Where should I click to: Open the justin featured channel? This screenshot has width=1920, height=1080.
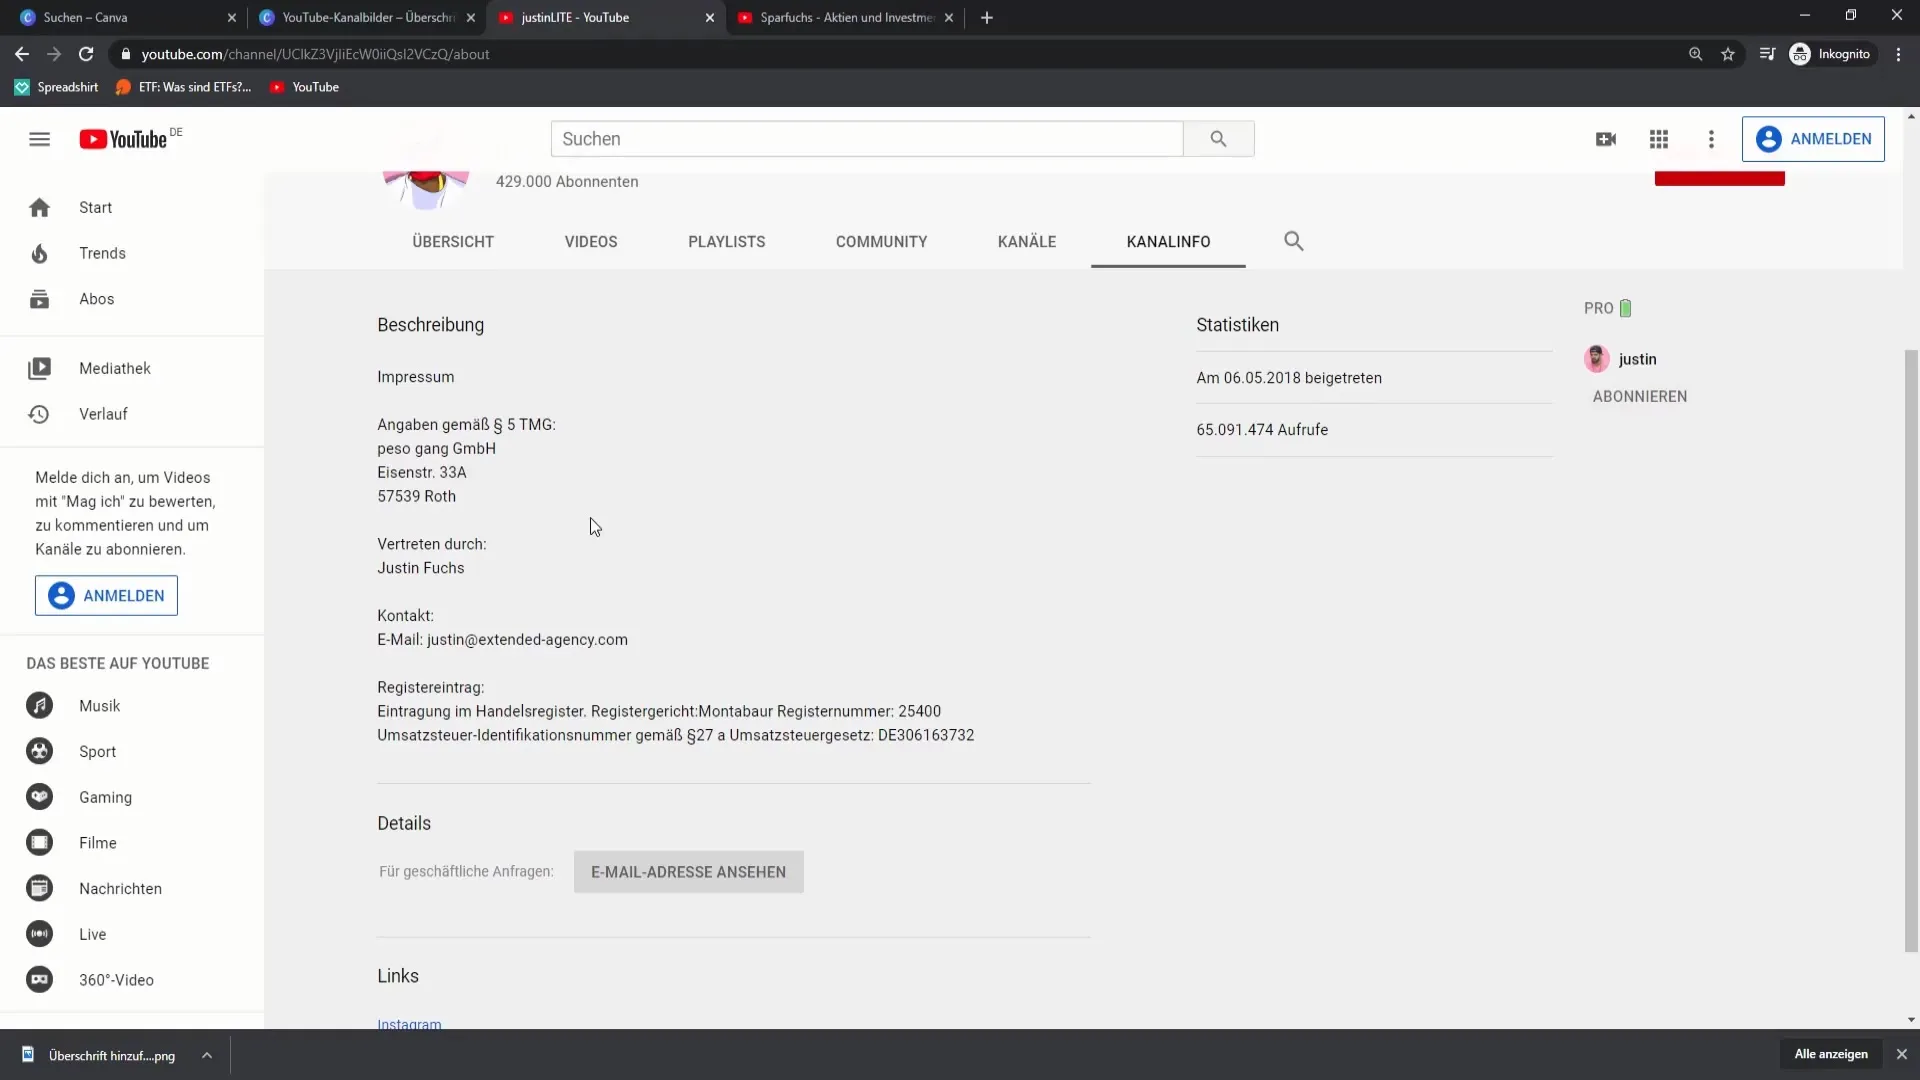(1637, 359)
